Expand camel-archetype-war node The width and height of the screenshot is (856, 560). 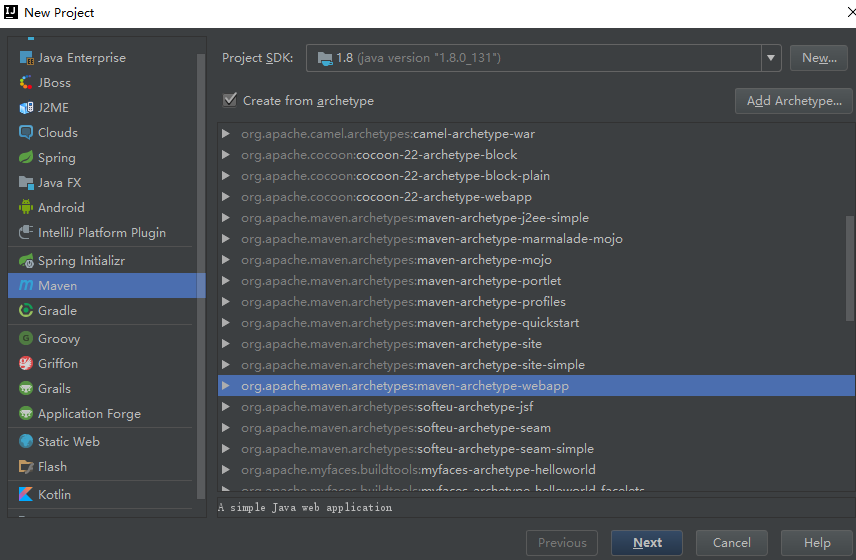click(225, 134)
